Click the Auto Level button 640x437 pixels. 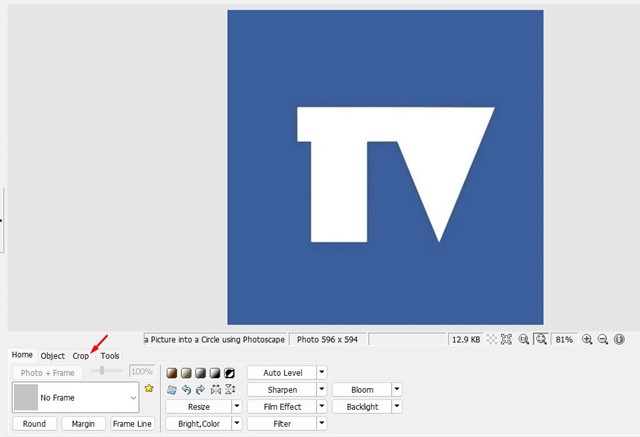[282, 373]
